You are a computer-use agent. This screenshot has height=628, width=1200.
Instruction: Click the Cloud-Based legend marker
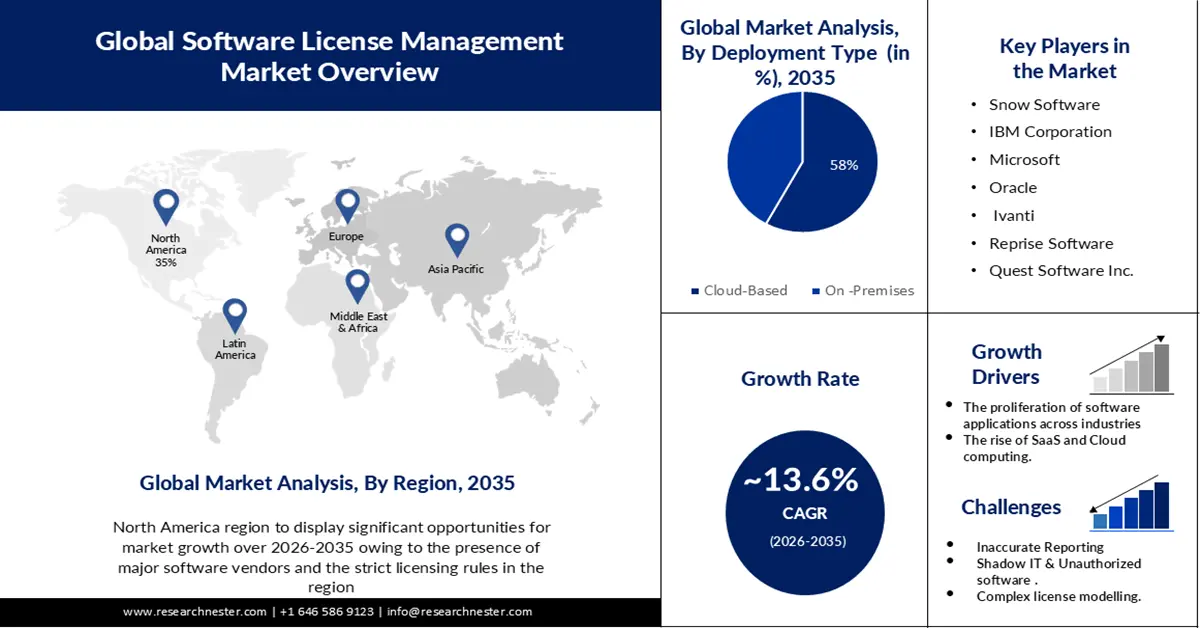pos(694,291)
